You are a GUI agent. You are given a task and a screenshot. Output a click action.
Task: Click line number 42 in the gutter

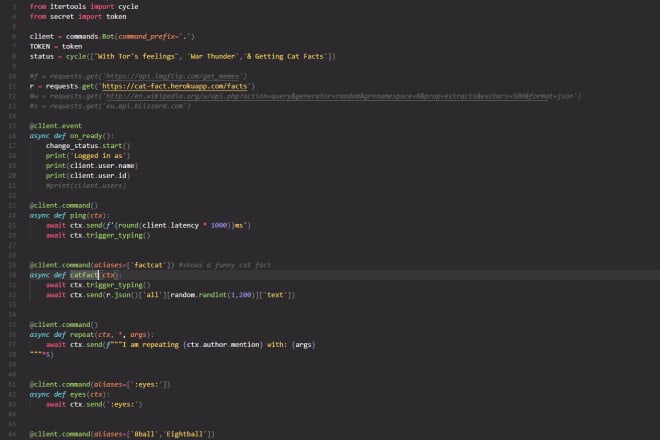(x=10, y=394)
